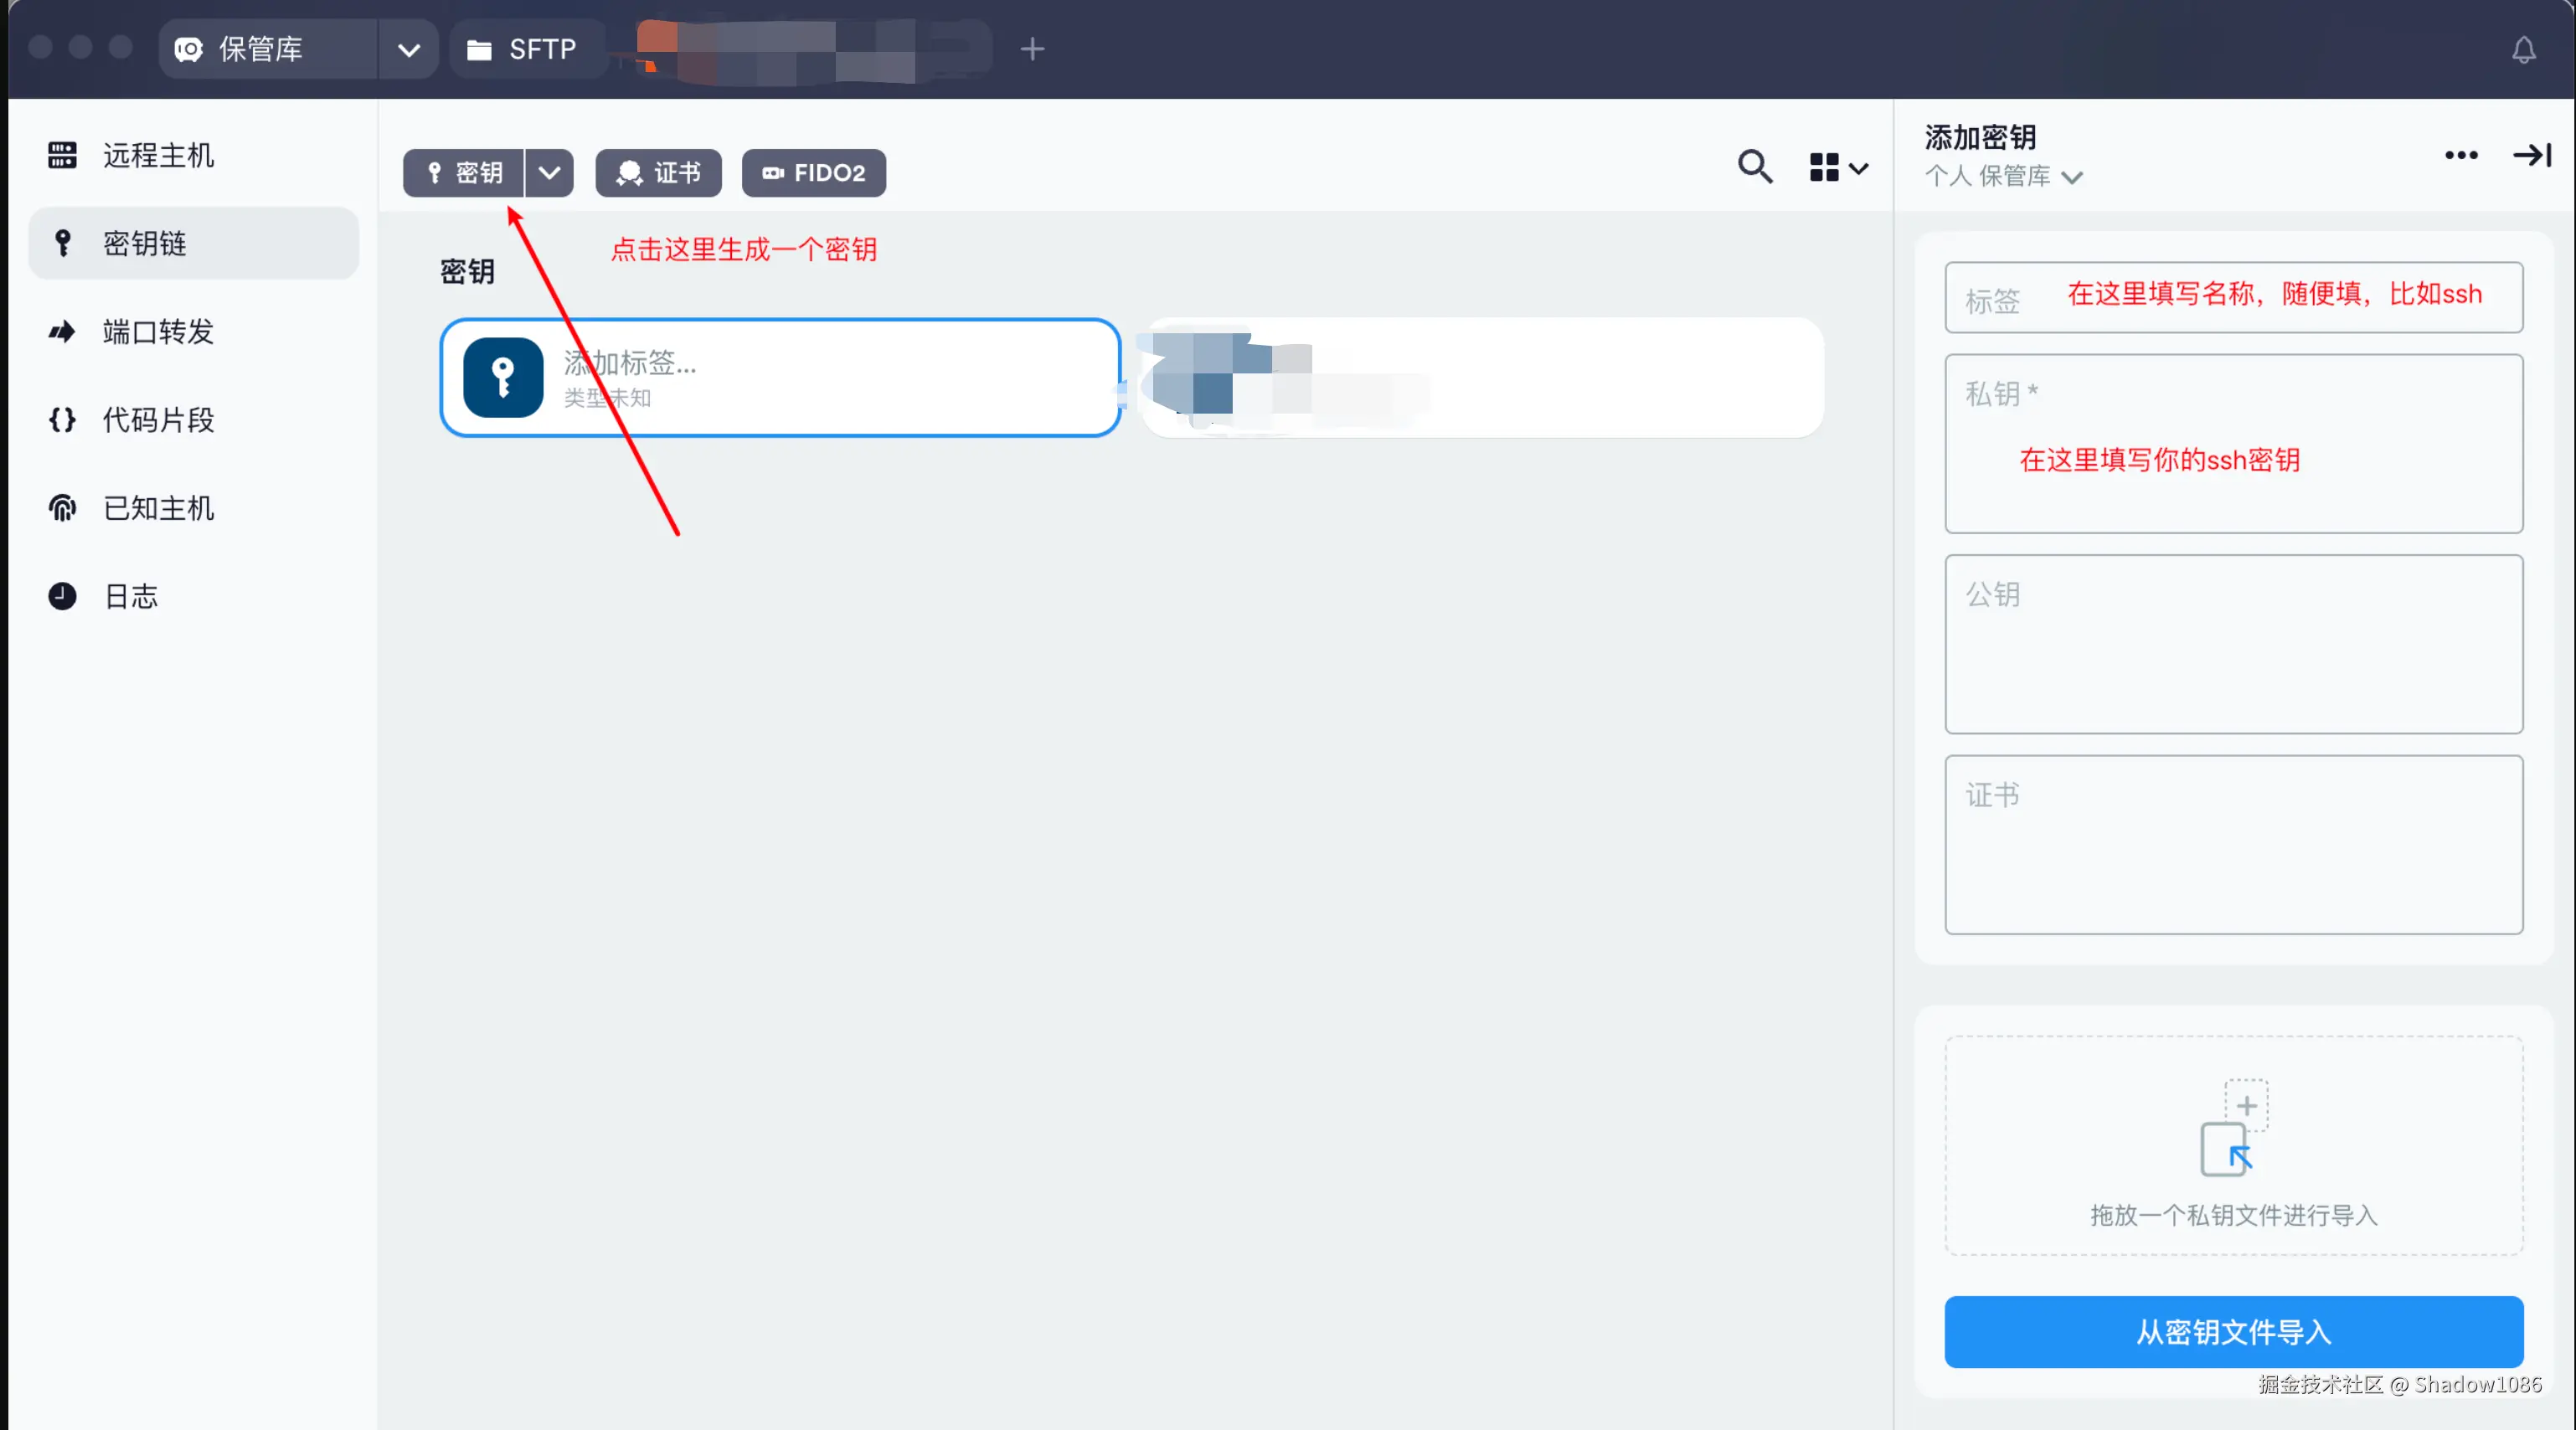Image resolution: width=2576 pixels, height=1430 pixels.
Task: Click the drag-and-drop private key file icon
Action: point(2233,1128)
